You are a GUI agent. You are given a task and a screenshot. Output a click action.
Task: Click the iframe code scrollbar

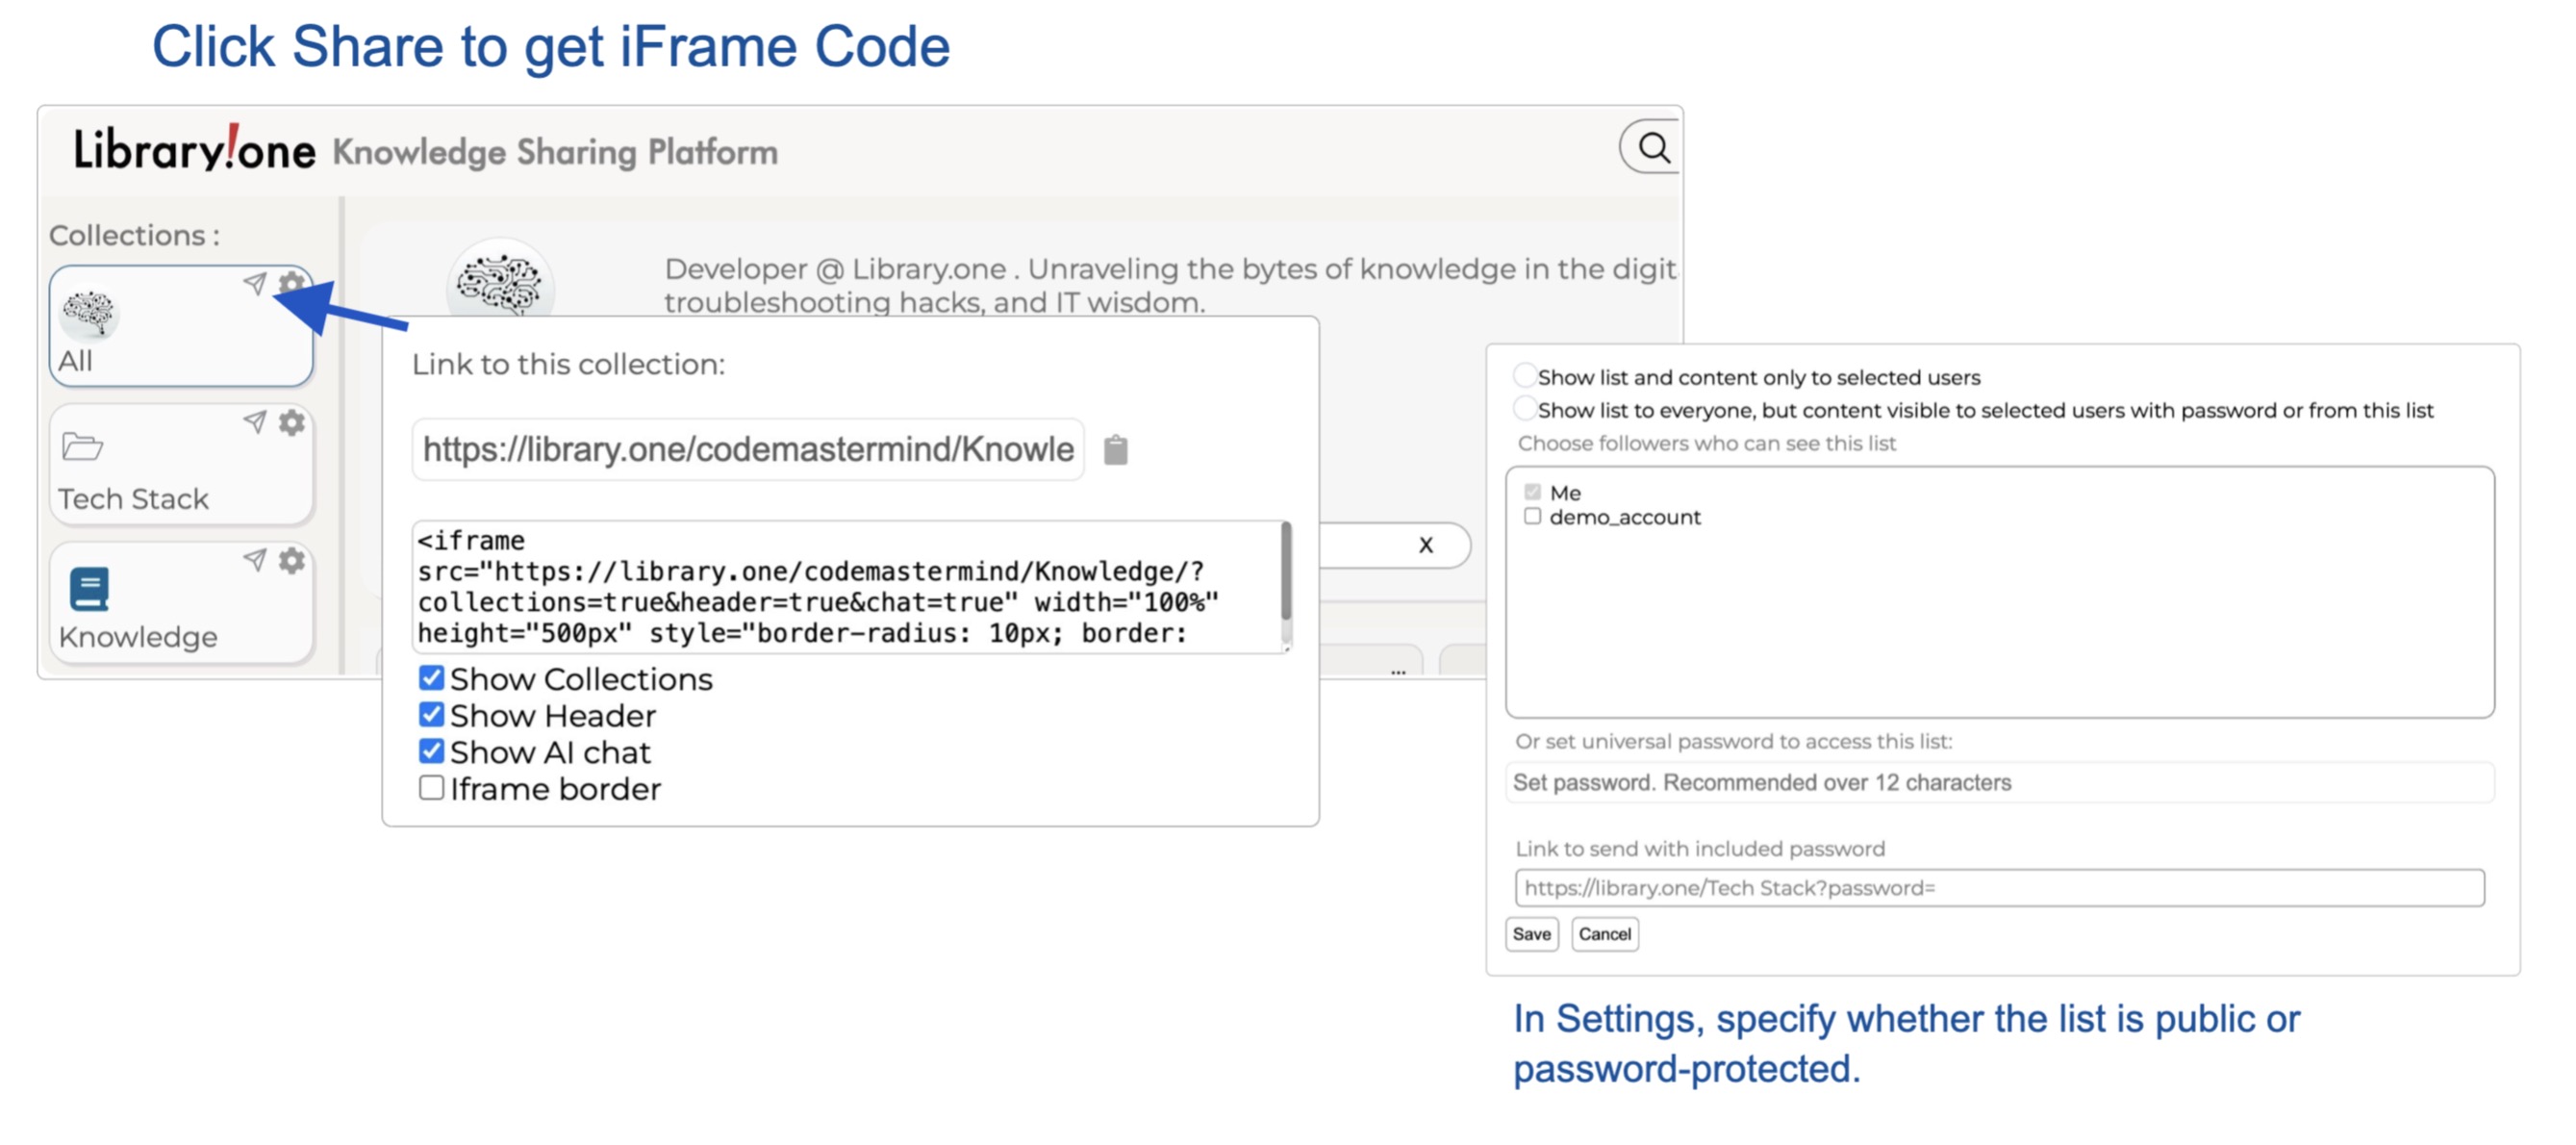coord(1286,572)
